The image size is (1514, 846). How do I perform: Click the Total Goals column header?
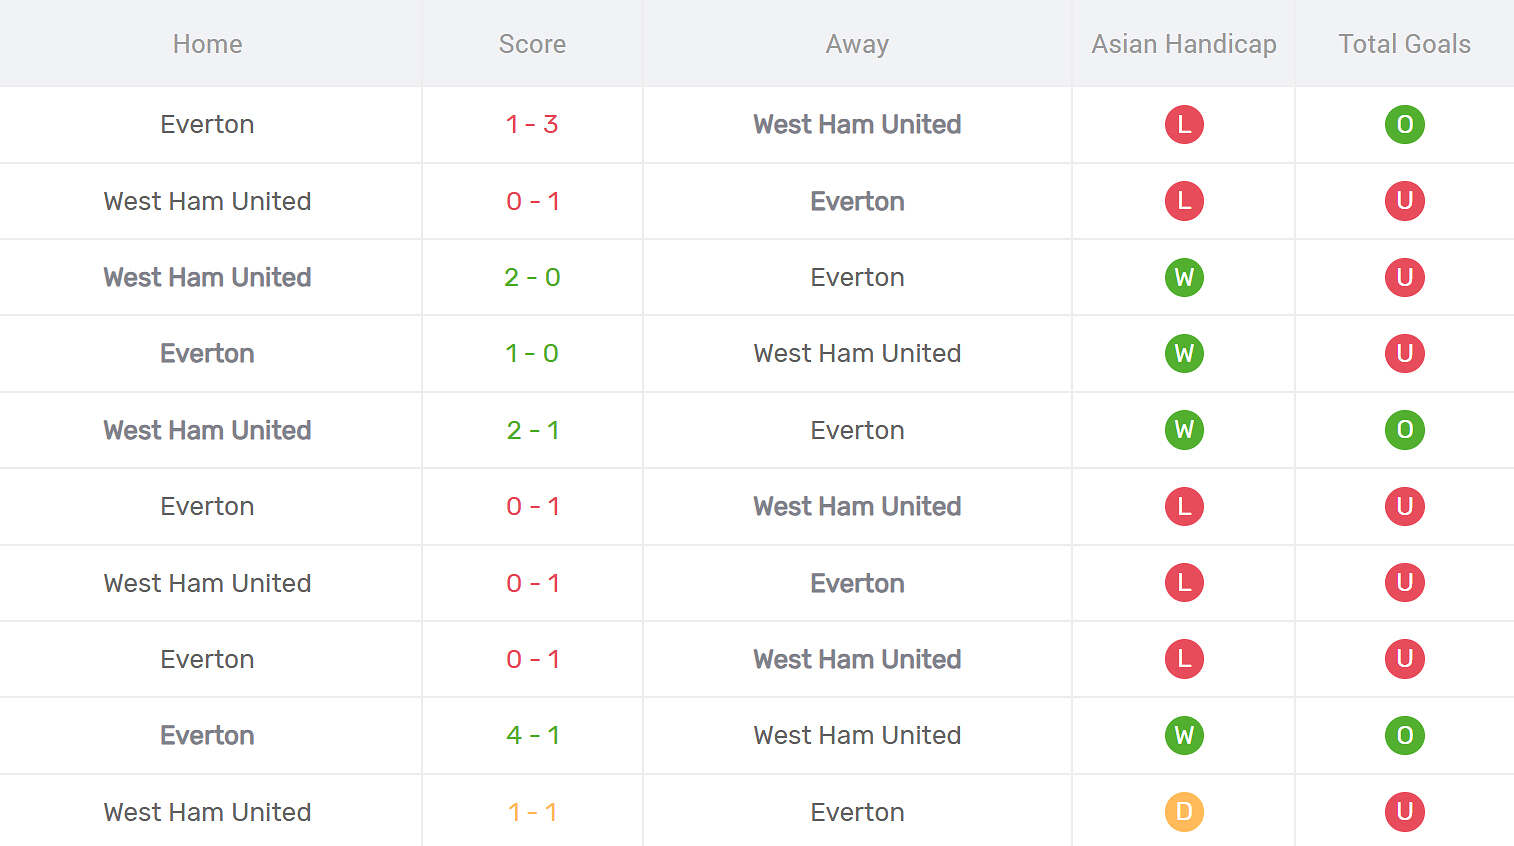[1404, 44]
